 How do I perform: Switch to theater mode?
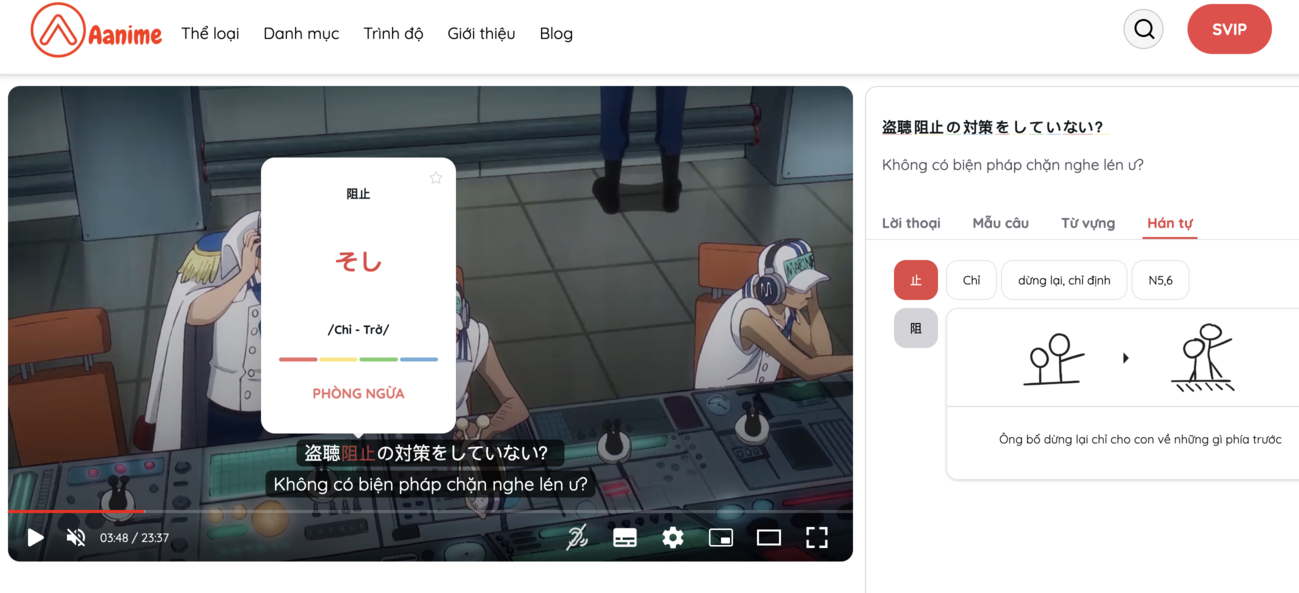tap(769, 537)
